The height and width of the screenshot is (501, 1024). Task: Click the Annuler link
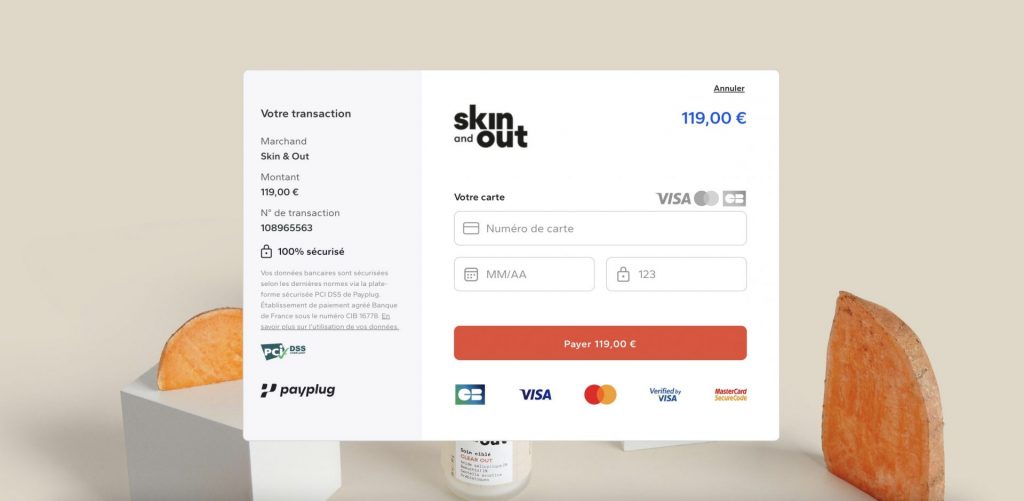(729, 88)
